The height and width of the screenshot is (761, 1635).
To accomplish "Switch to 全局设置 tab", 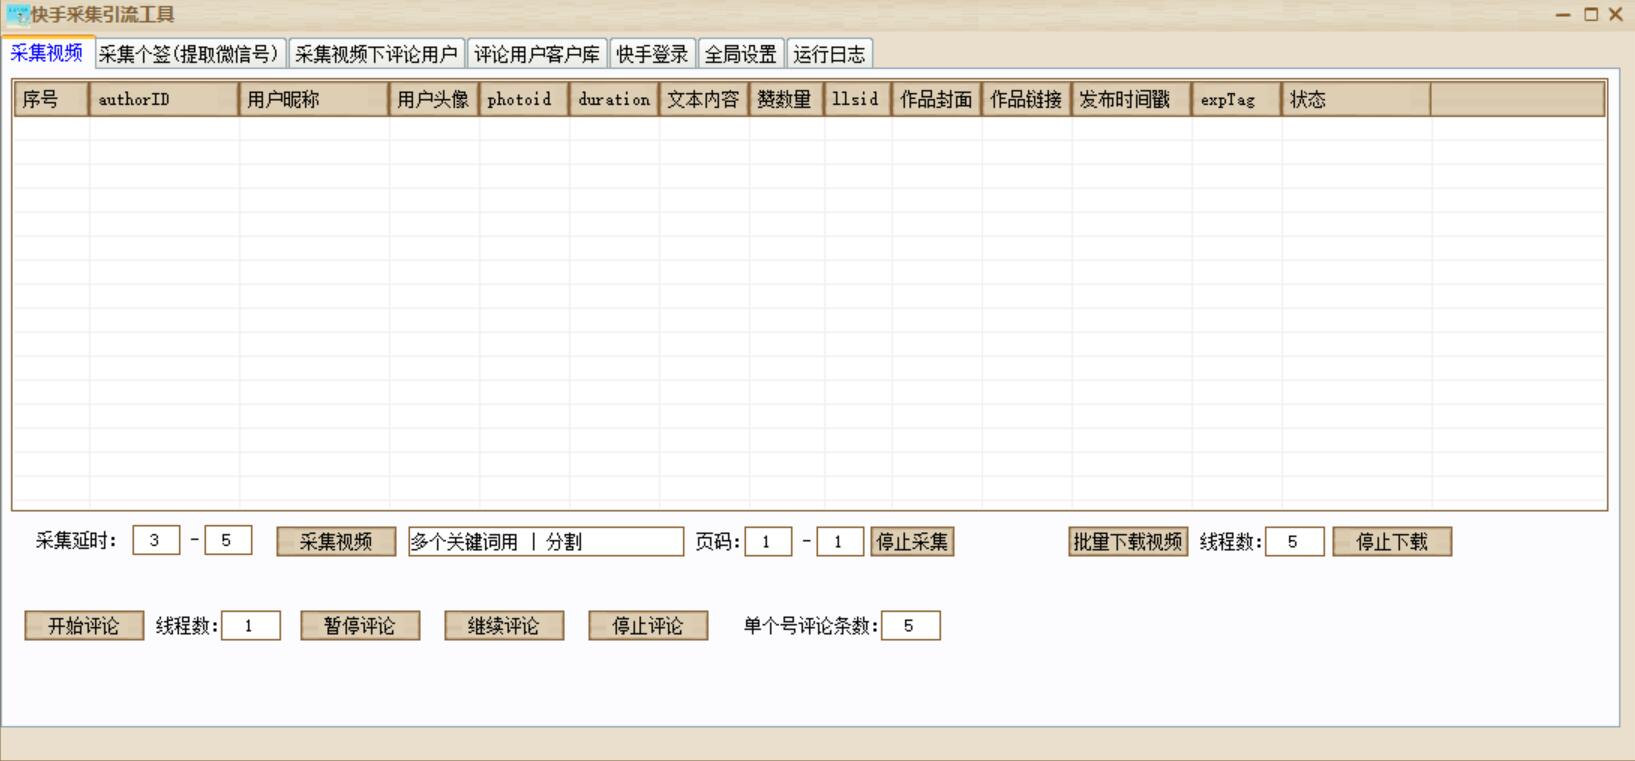I will (741, 54).
